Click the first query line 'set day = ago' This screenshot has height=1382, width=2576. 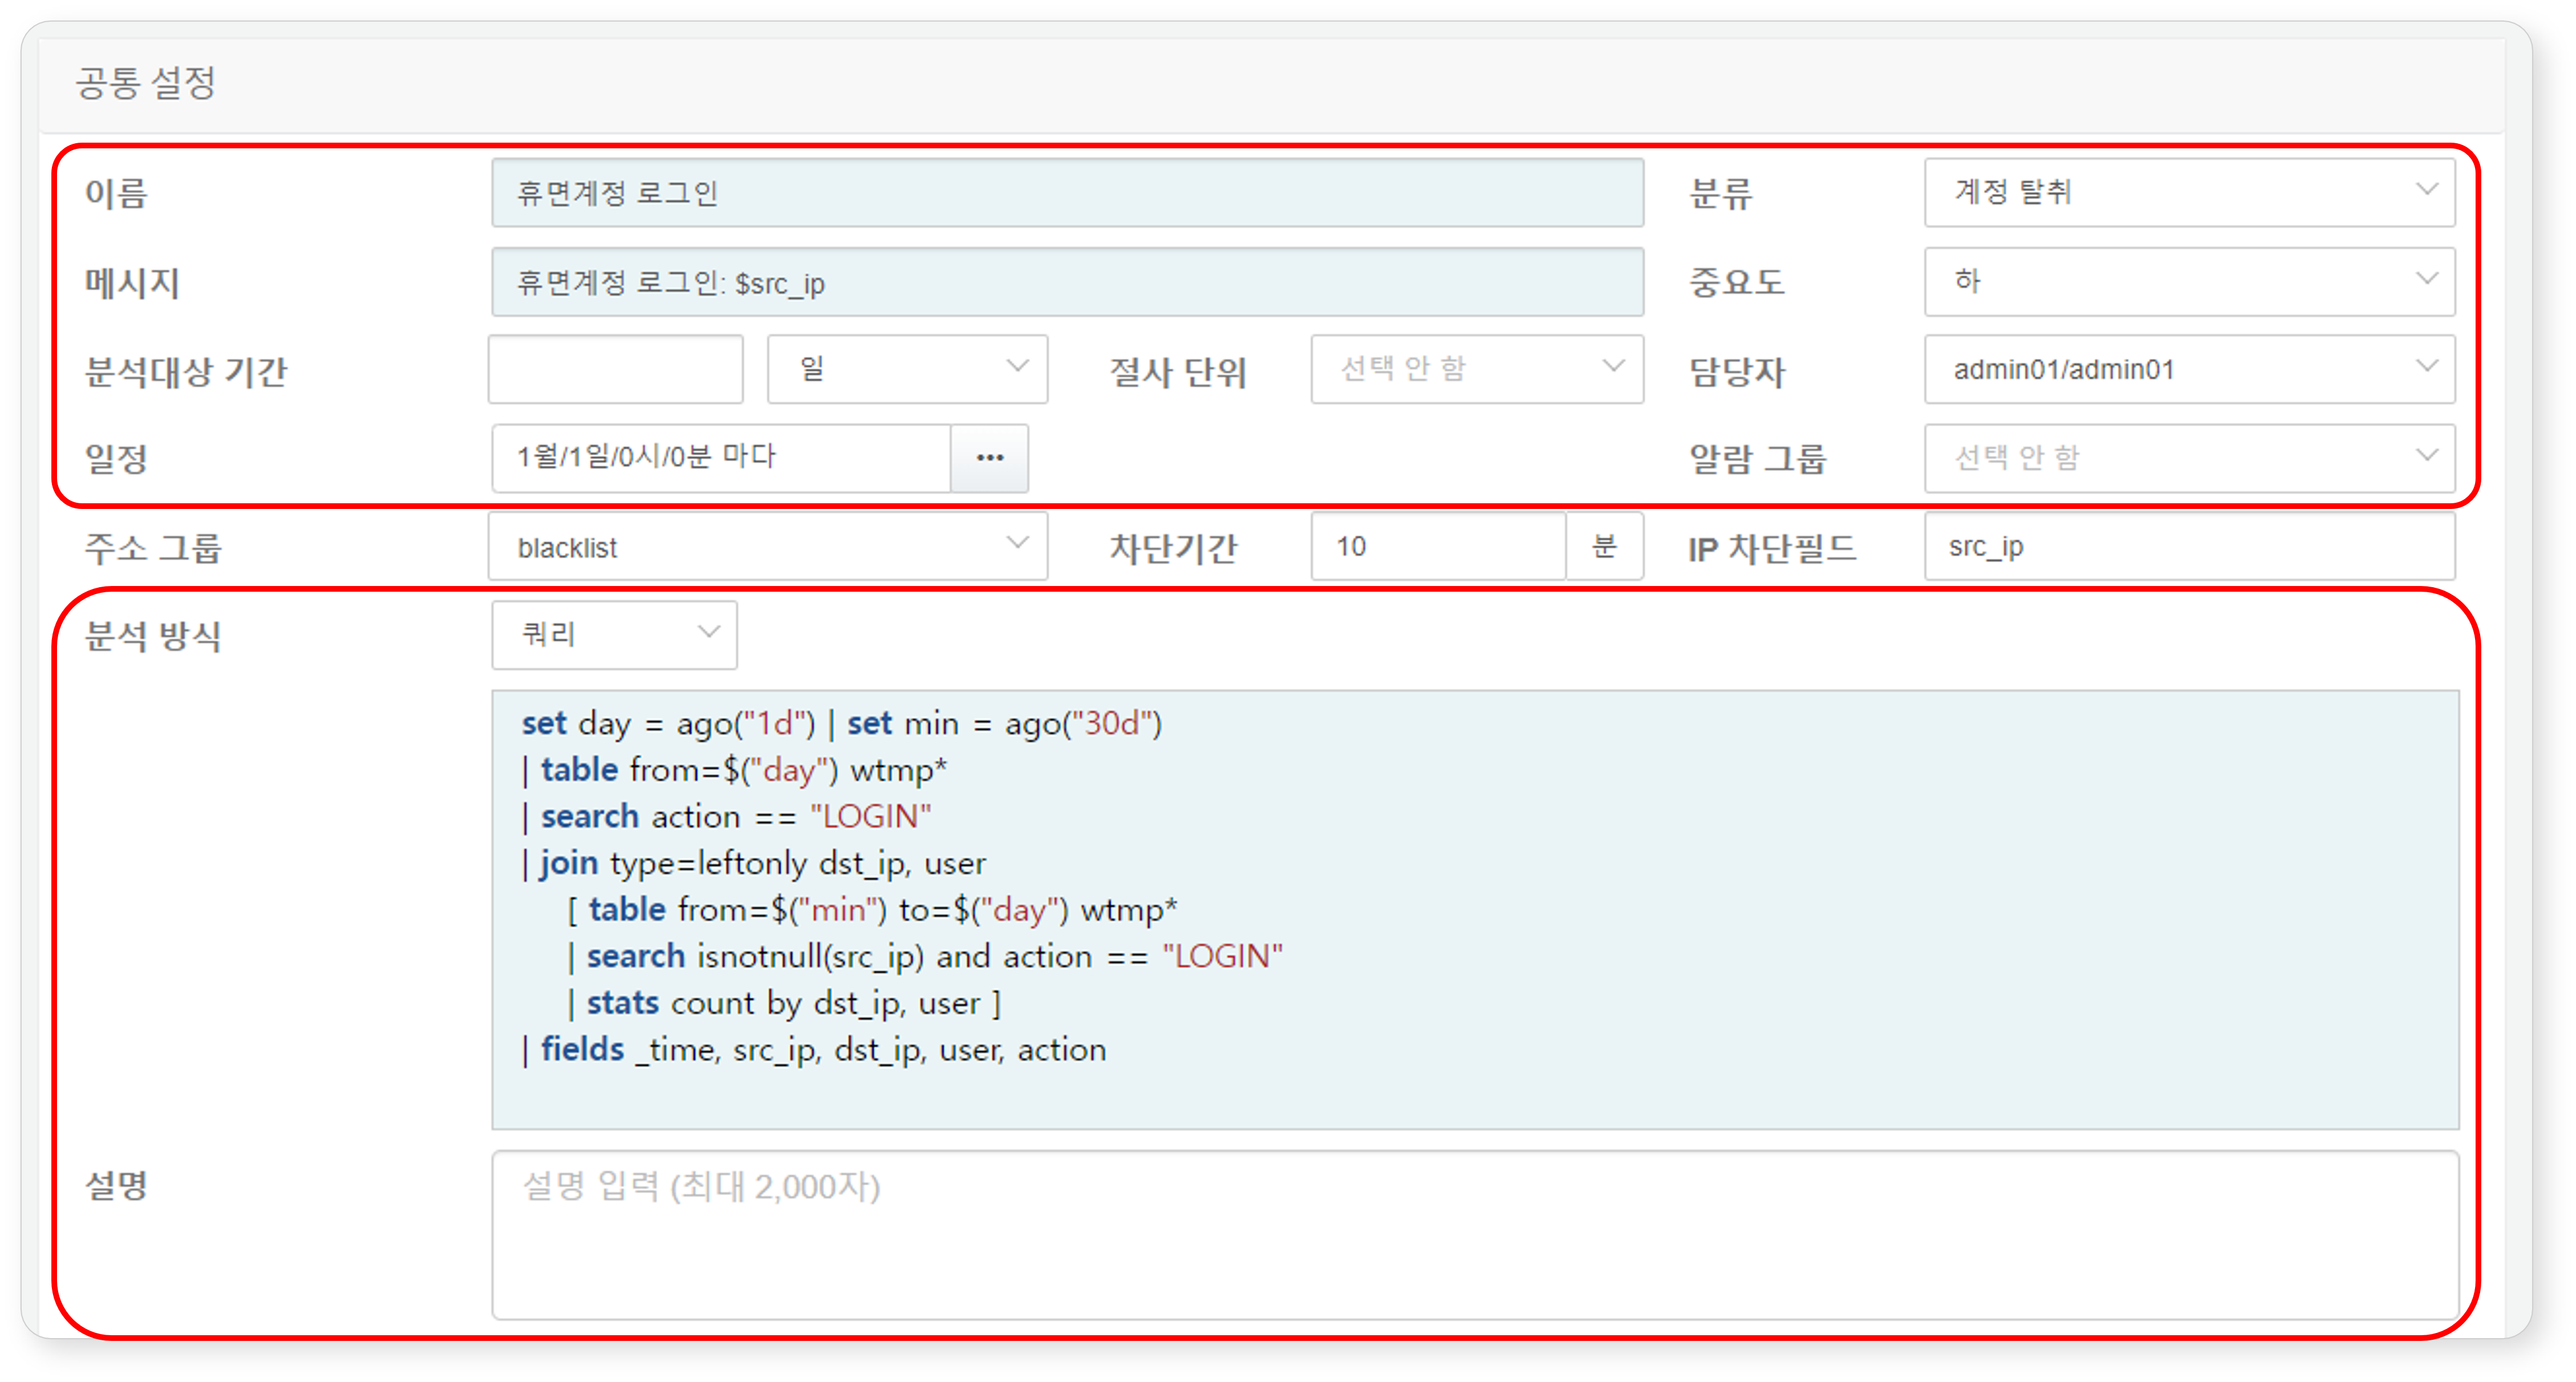point(841,723)
